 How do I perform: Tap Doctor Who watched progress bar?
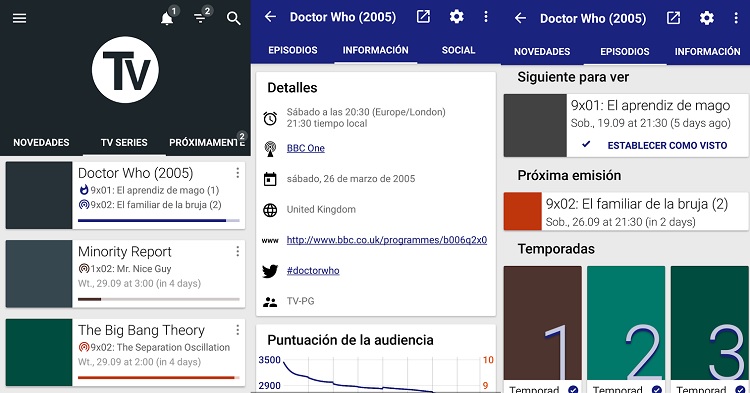pyautogui.click(x=159, y=220)
